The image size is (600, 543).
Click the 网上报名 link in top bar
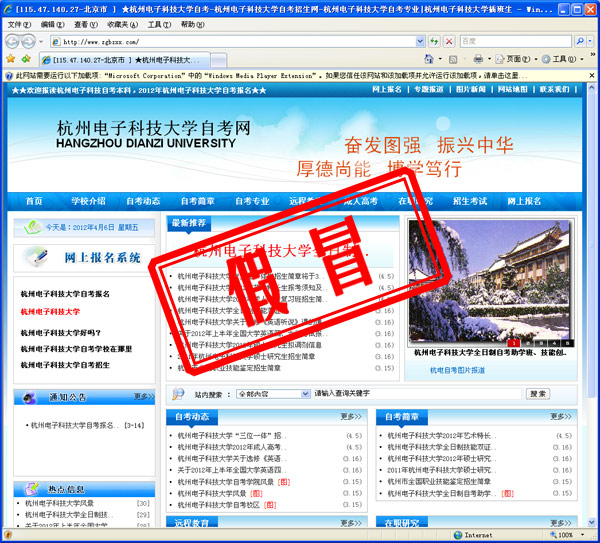click(x=387, y=90)
